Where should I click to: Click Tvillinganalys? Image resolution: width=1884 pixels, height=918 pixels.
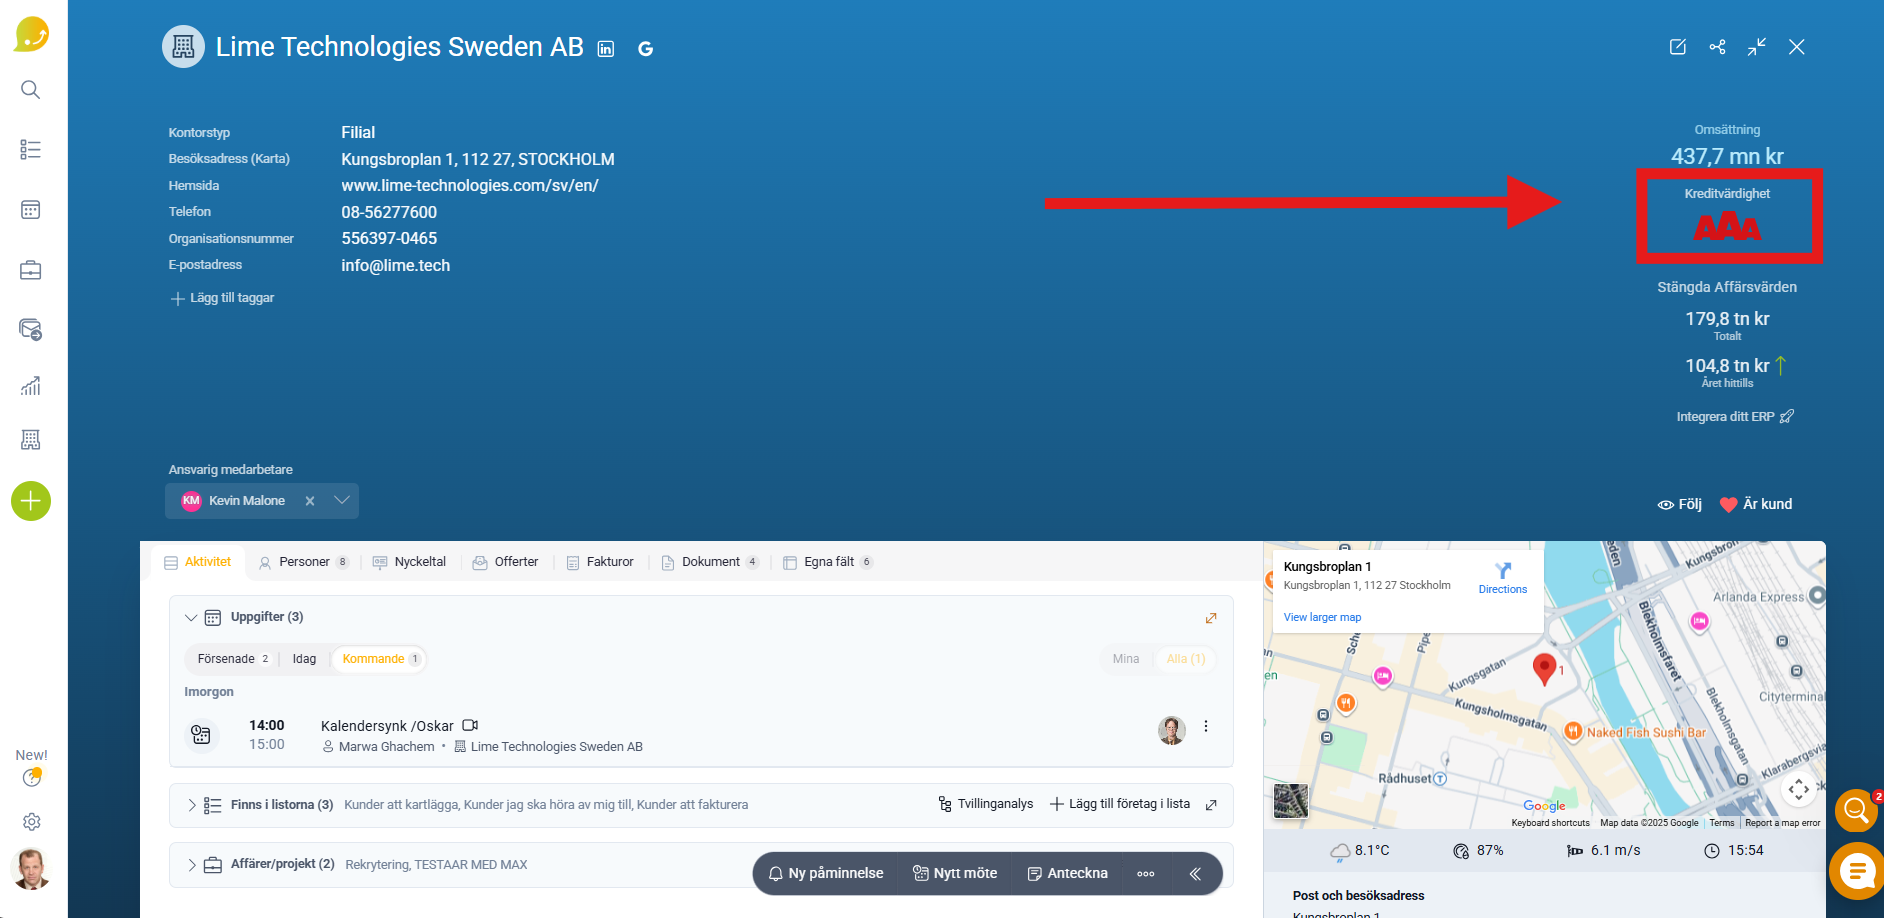click(985, 804)
